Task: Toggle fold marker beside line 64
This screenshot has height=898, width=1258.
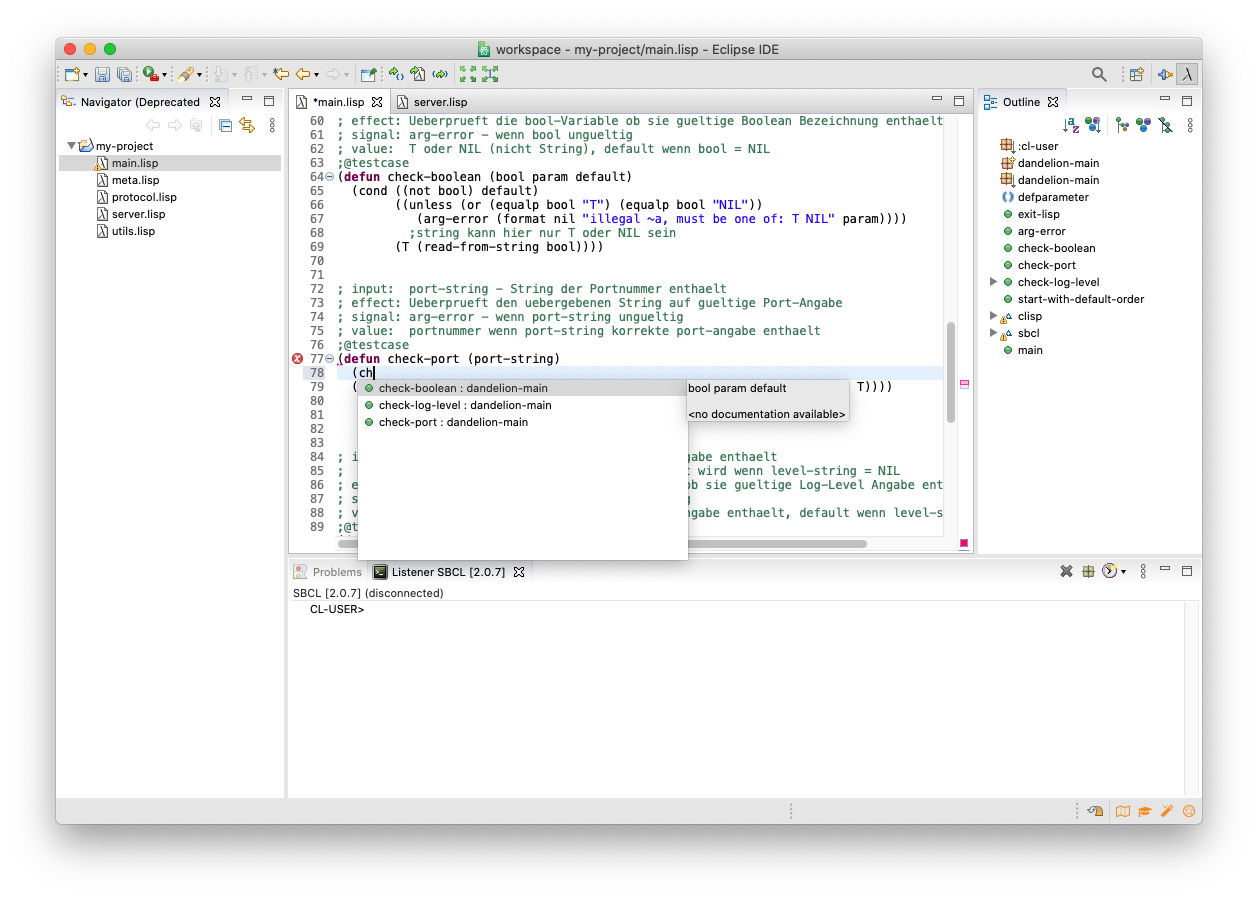Action: click(330, 177)
